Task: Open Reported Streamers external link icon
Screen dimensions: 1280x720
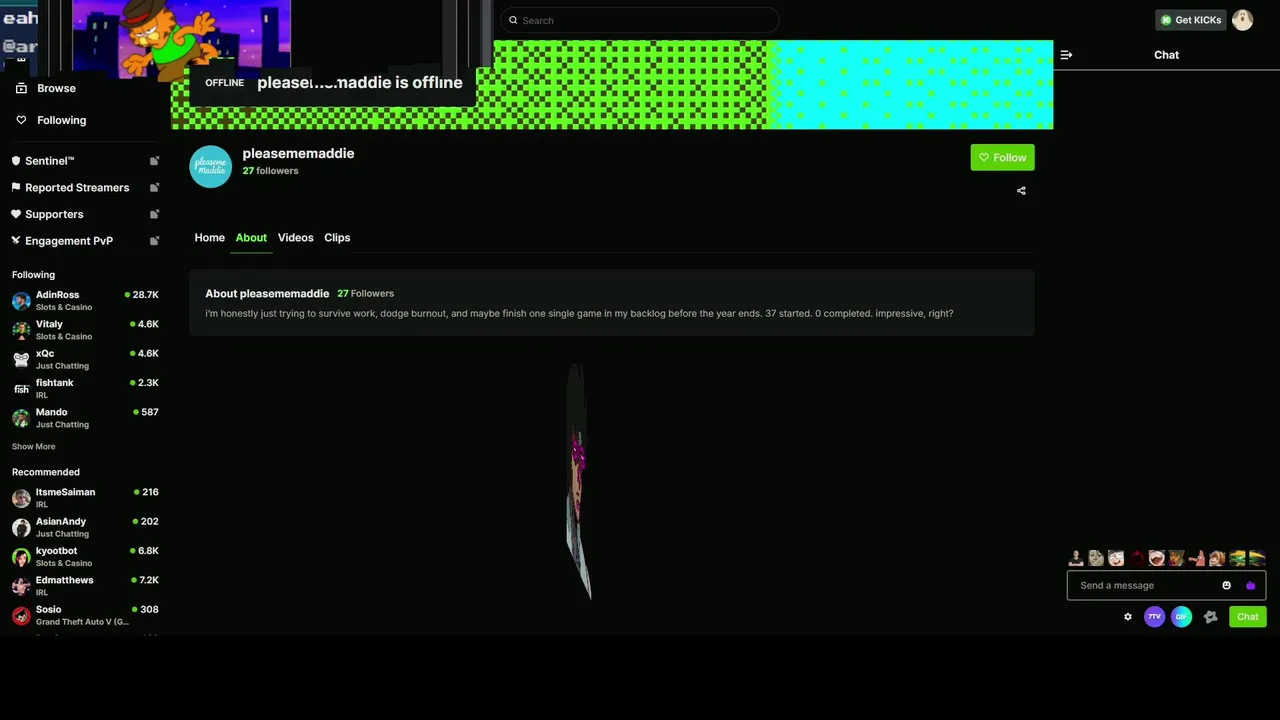Action: [154, 187]
